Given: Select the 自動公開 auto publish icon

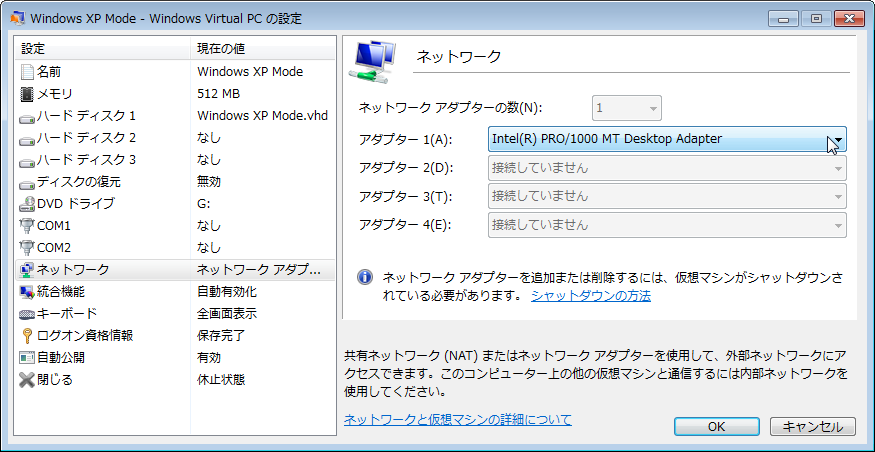Looking at the screenshot, I should (26, 358).
